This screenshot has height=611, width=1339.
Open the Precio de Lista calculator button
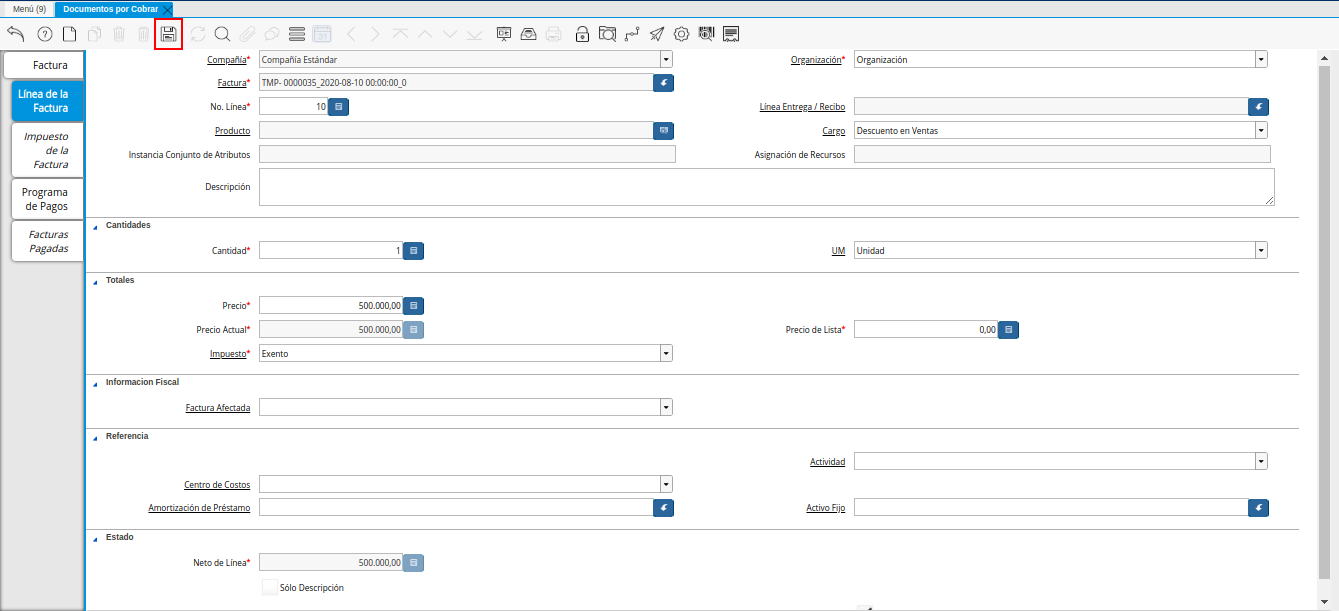[1009, 329]
